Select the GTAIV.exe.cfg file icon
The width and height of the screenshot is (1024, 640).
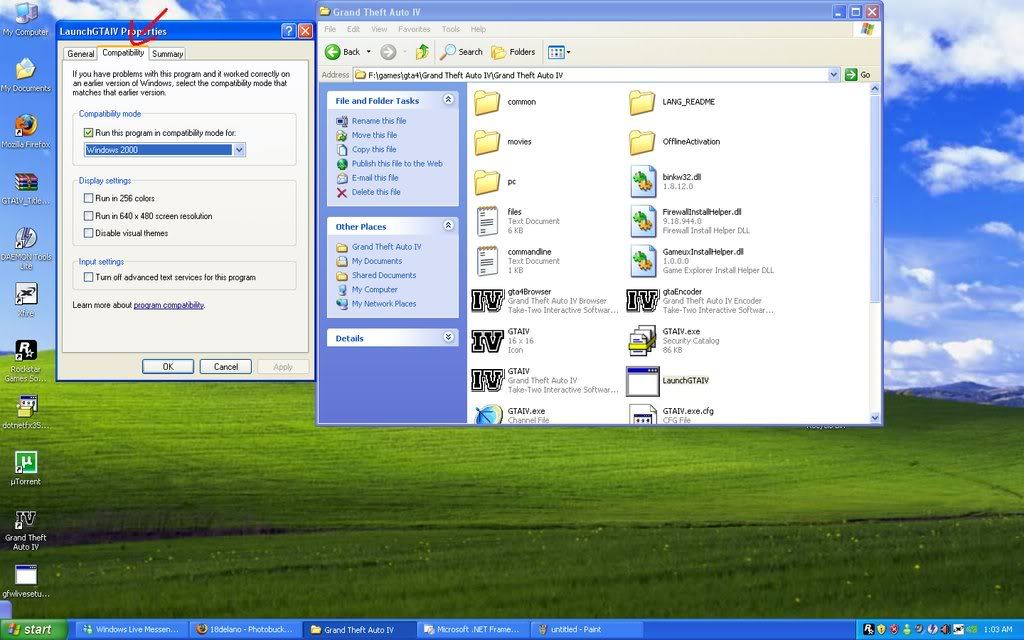tap(642, 414)
